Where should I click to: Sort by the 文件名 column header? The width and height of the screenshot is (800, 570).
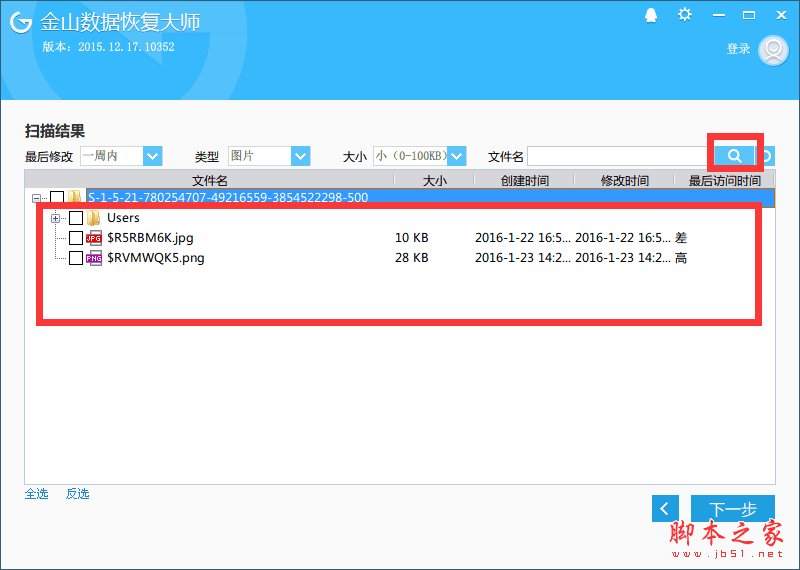(209, 180)
